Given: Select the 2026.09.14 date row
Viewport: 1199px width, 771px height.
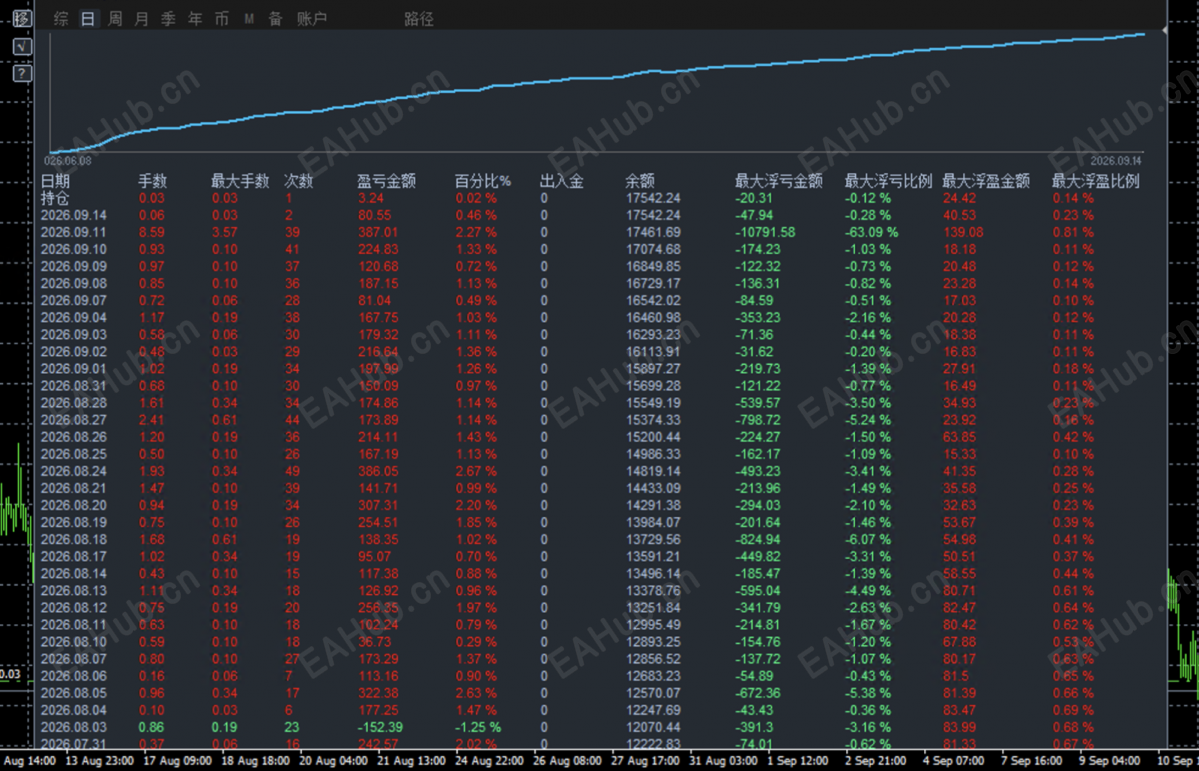Looking at the screenshot, I should pos(73,216).
